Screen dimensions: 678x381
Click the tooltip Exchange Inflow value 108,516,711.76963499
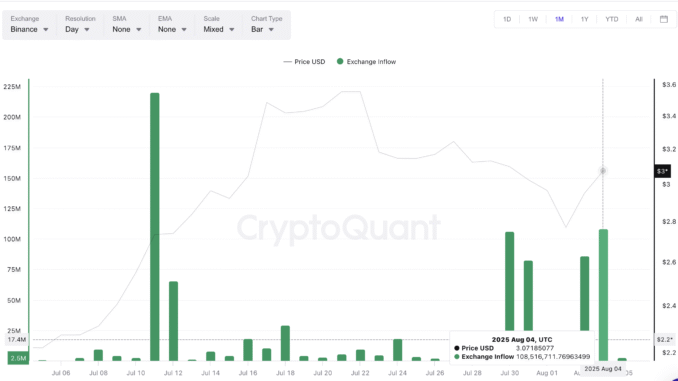click(x=553, y=357)
